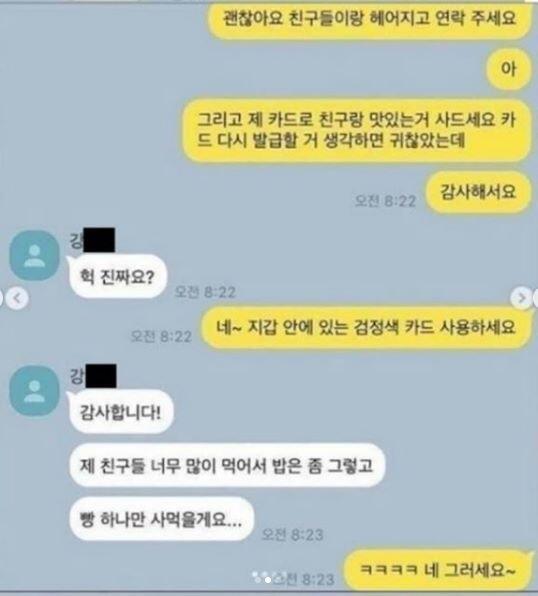
Task: Click the '제 친구들 너무 많이 먹어서' message
Action: (x=227, y=465)
